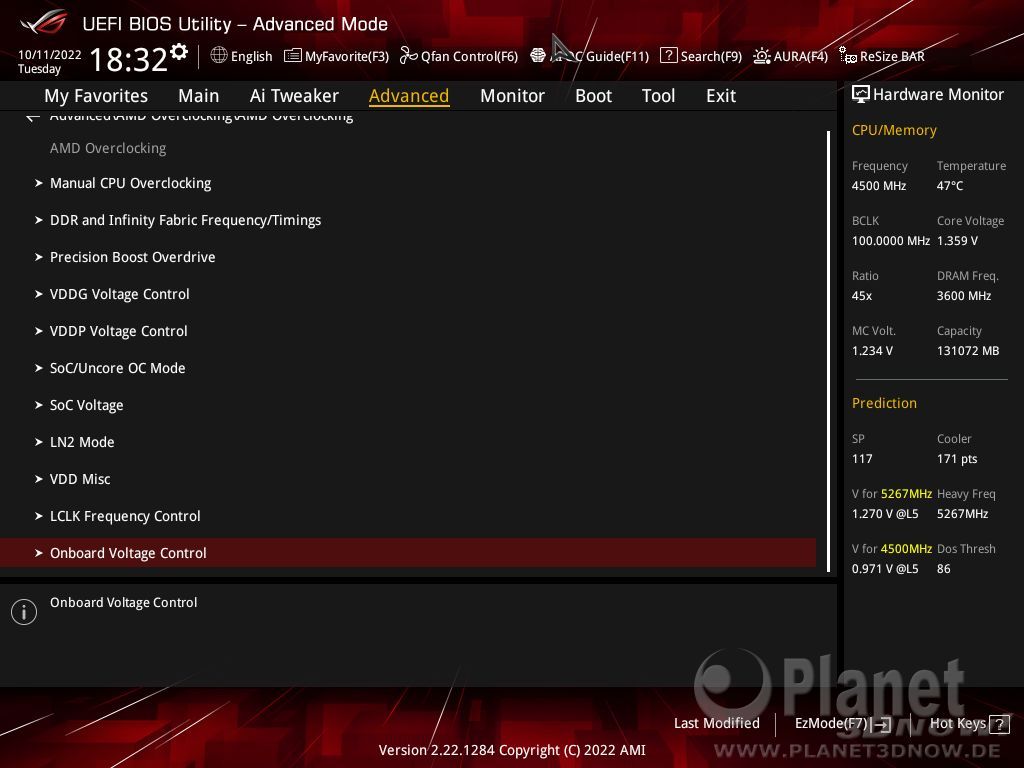The width and height of the screenshot is (1024, 768).
Task: Click the Last Modified button
Action: (x=716, y=724)
